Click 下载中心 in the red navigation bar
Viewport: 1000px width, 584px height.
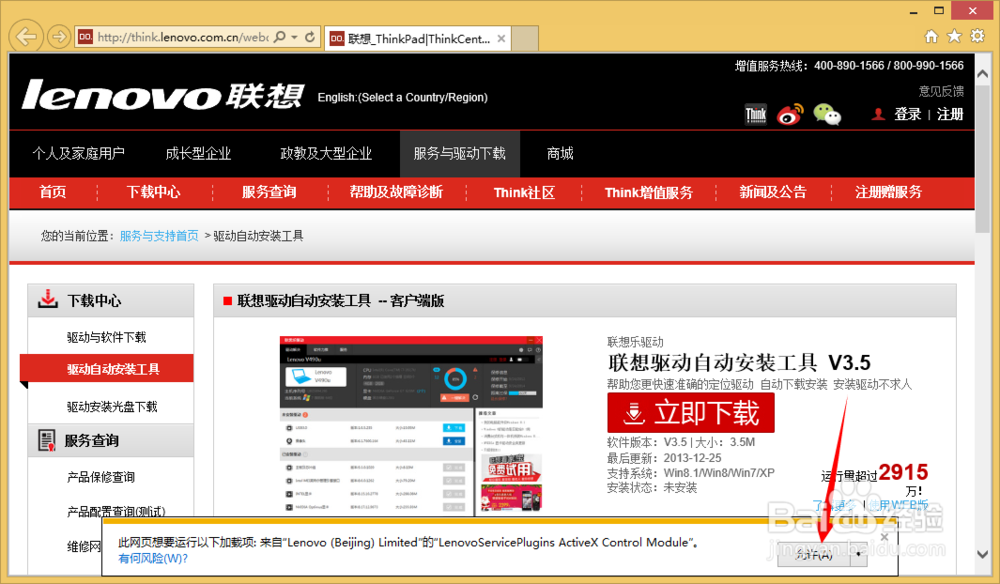(x=153, y=192)
